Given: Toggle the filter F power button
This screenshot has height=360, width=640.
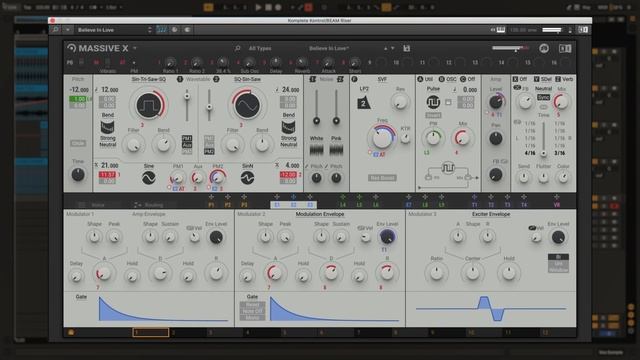Looking at the screenshot, I should coord(354,79).
